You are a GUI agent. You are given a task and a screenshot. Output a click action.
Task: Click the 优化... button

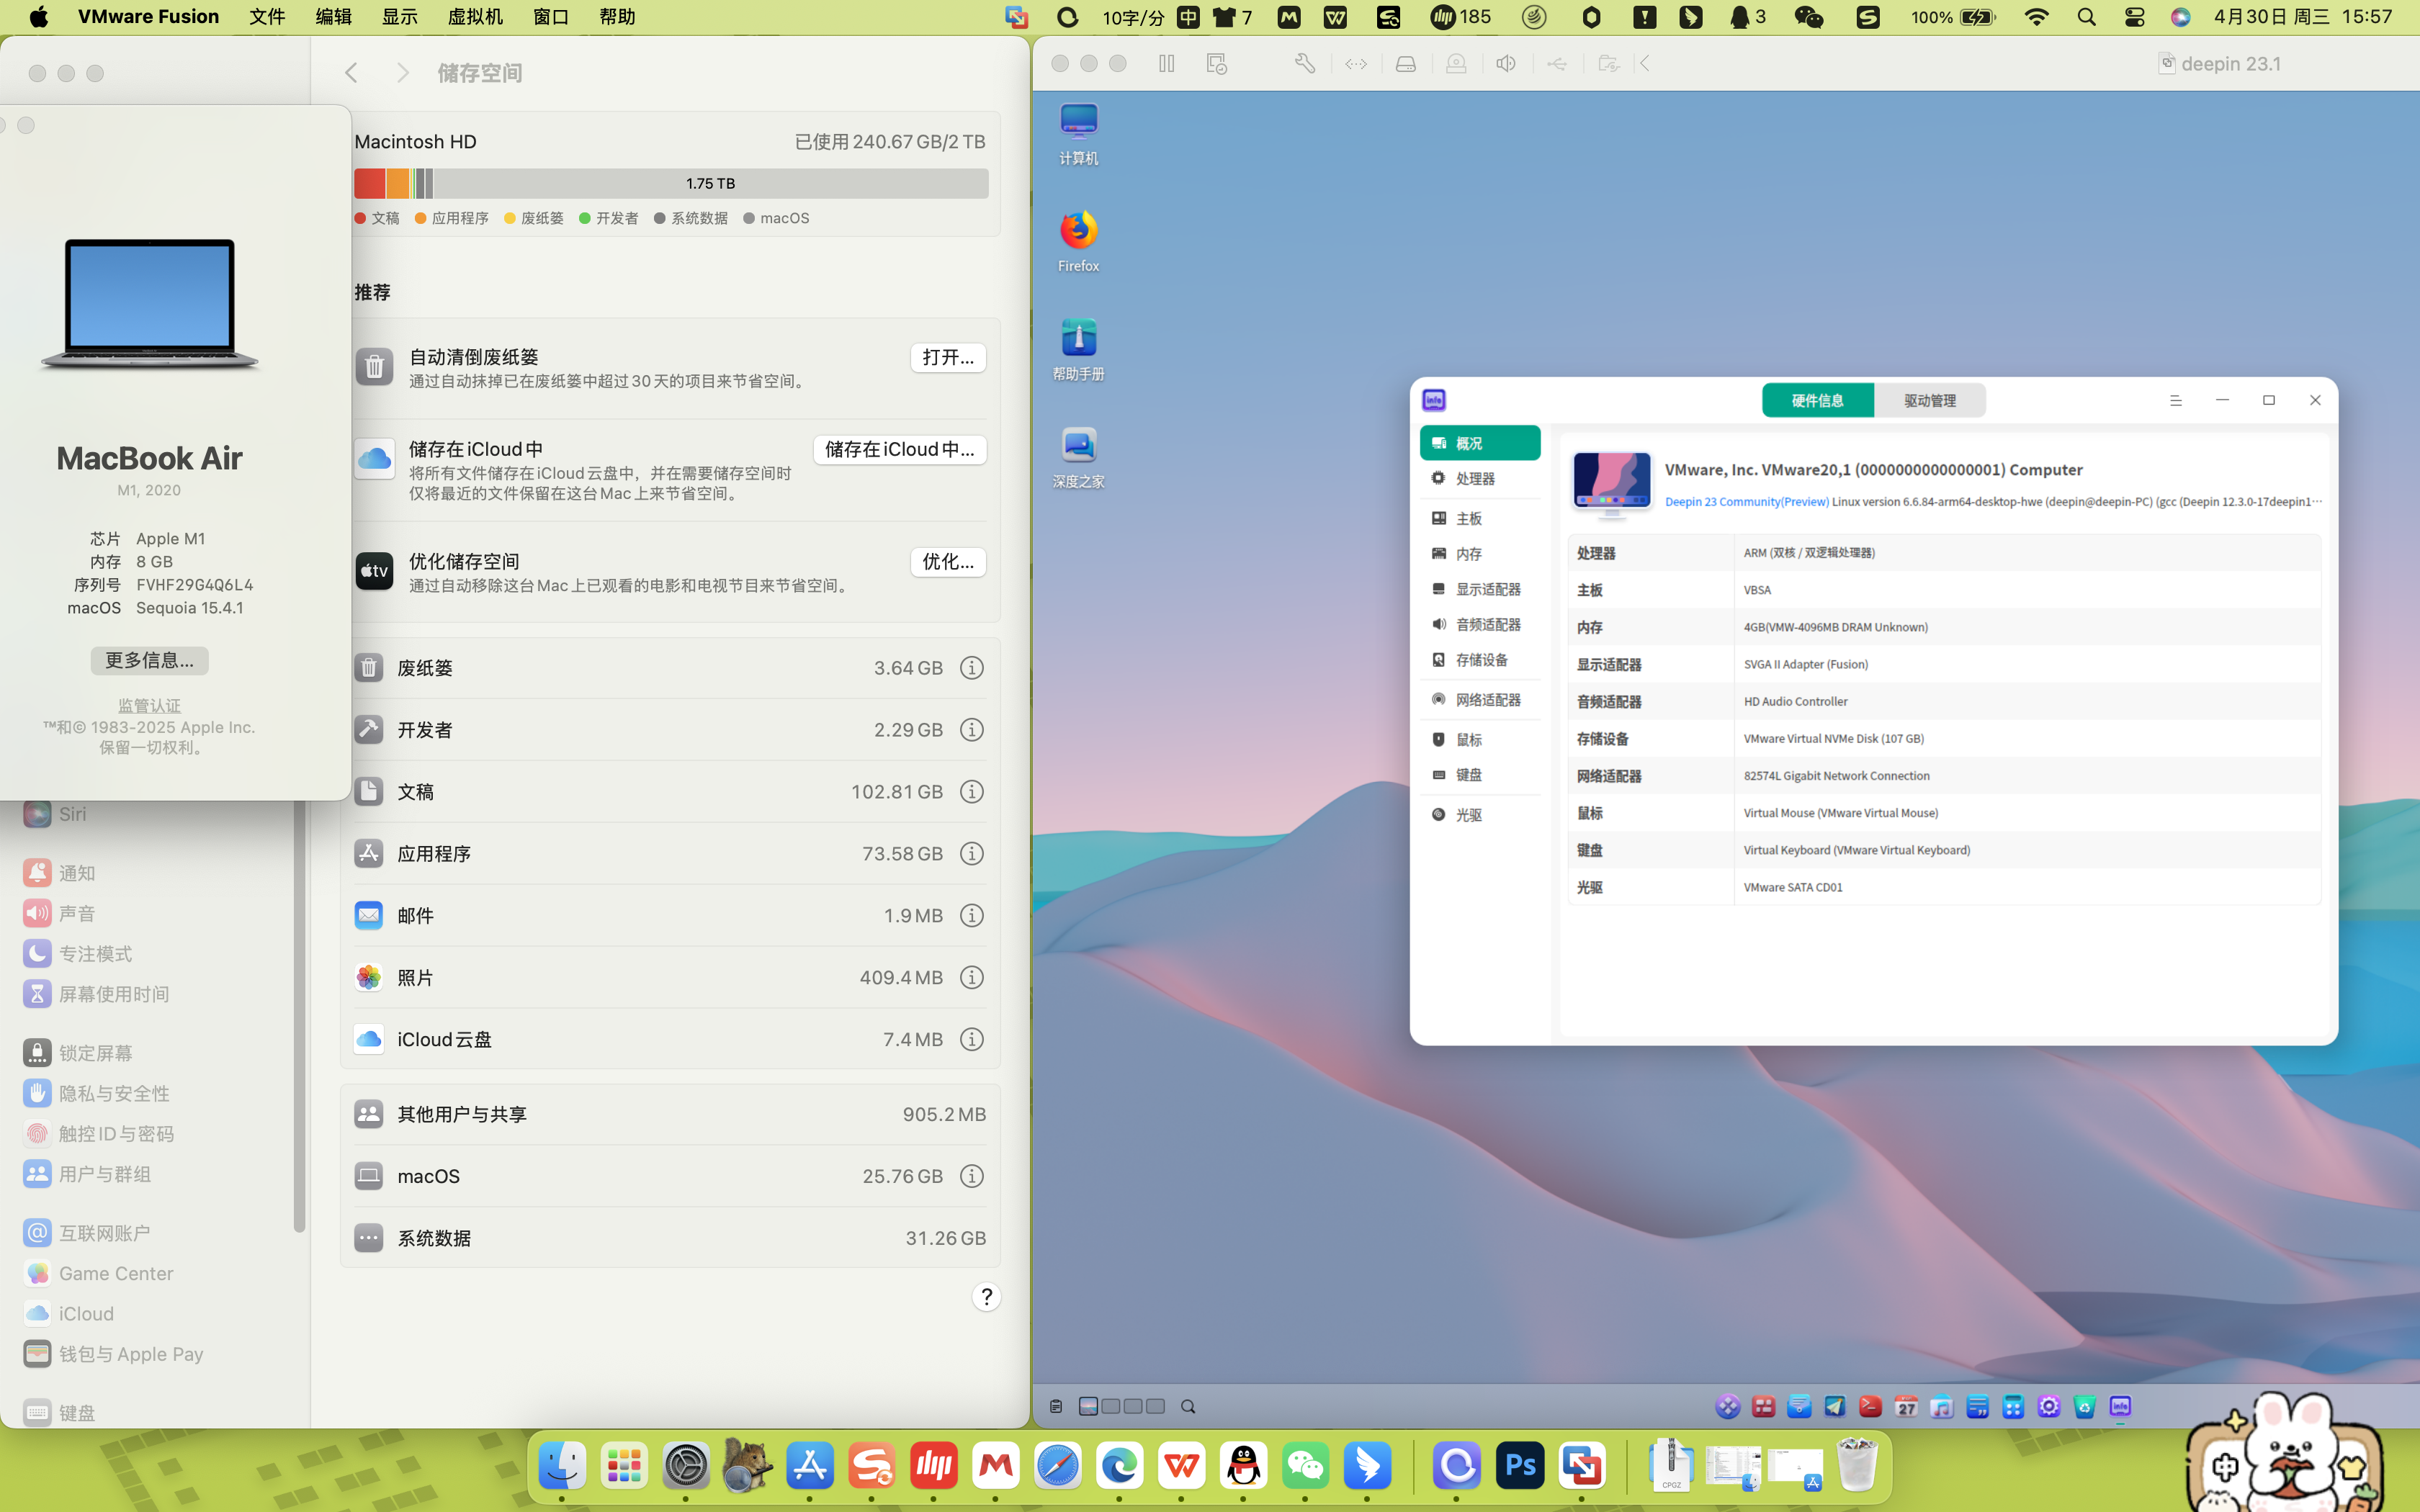(947, 562)
